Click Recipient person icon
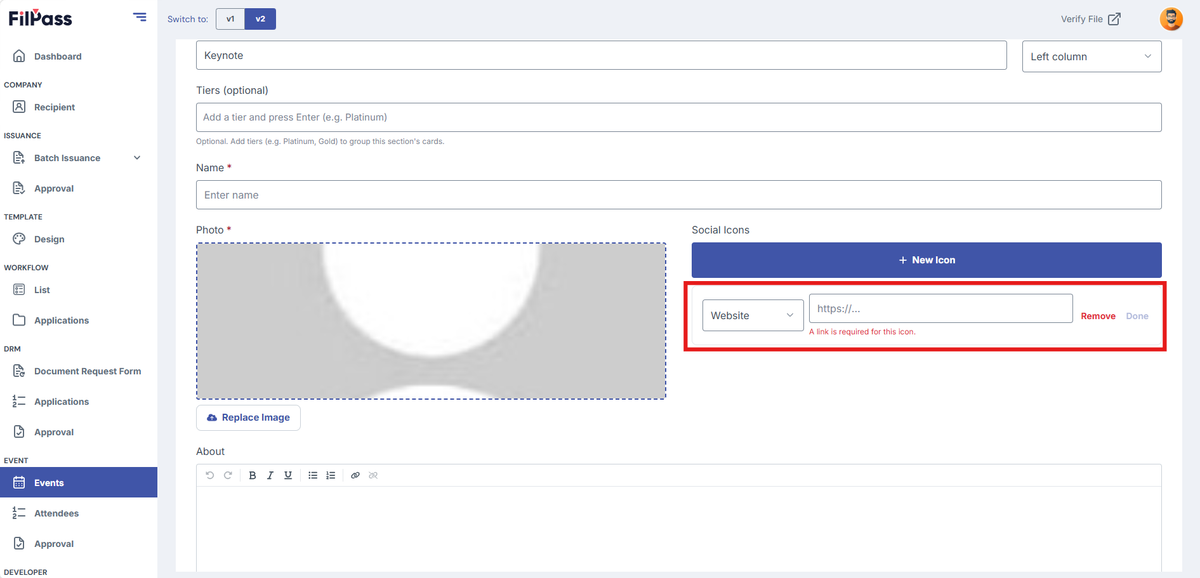Screen dimensions: 1200x578 tap(19, 107)
